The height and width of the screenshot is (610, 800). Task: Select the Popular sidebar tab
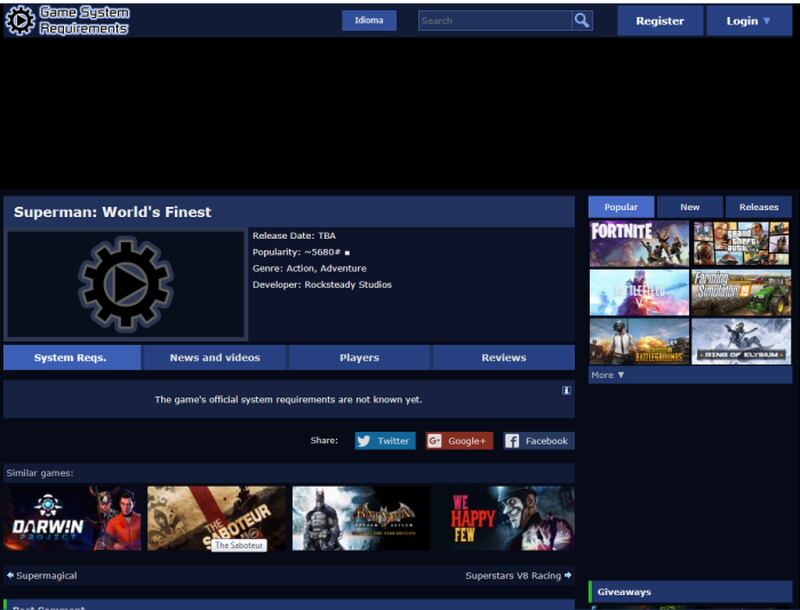(x=621, y=207)
